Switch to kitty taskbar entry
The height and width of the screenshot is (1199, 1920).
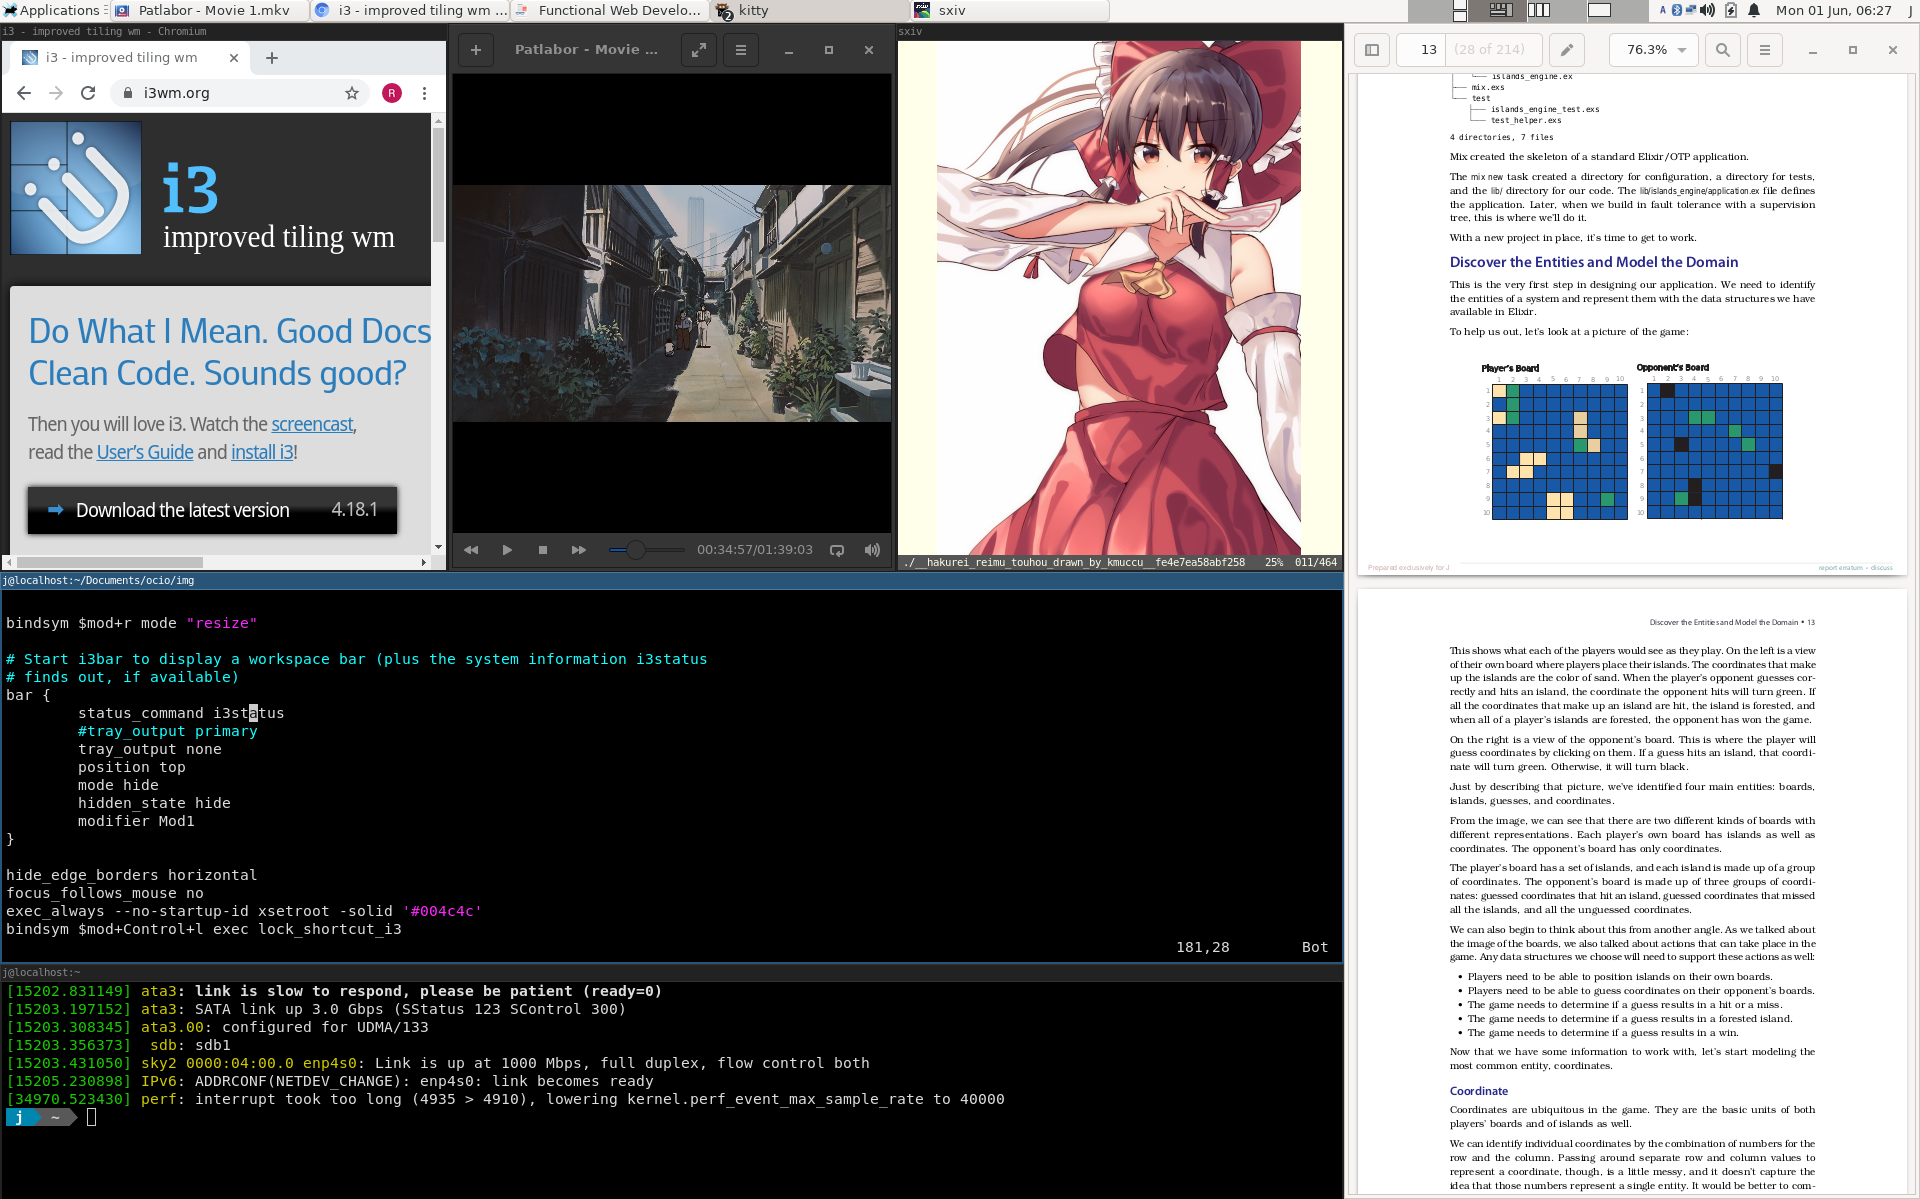coord(809,10)
